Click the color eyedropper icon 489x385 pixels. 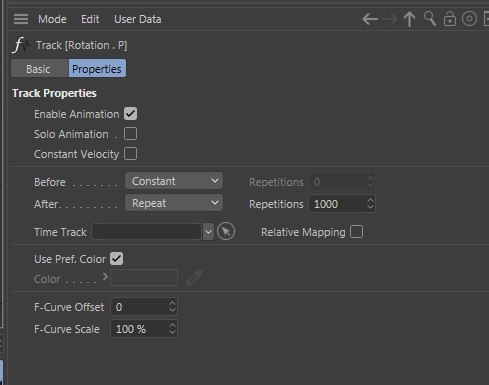(x=194, y=278)
